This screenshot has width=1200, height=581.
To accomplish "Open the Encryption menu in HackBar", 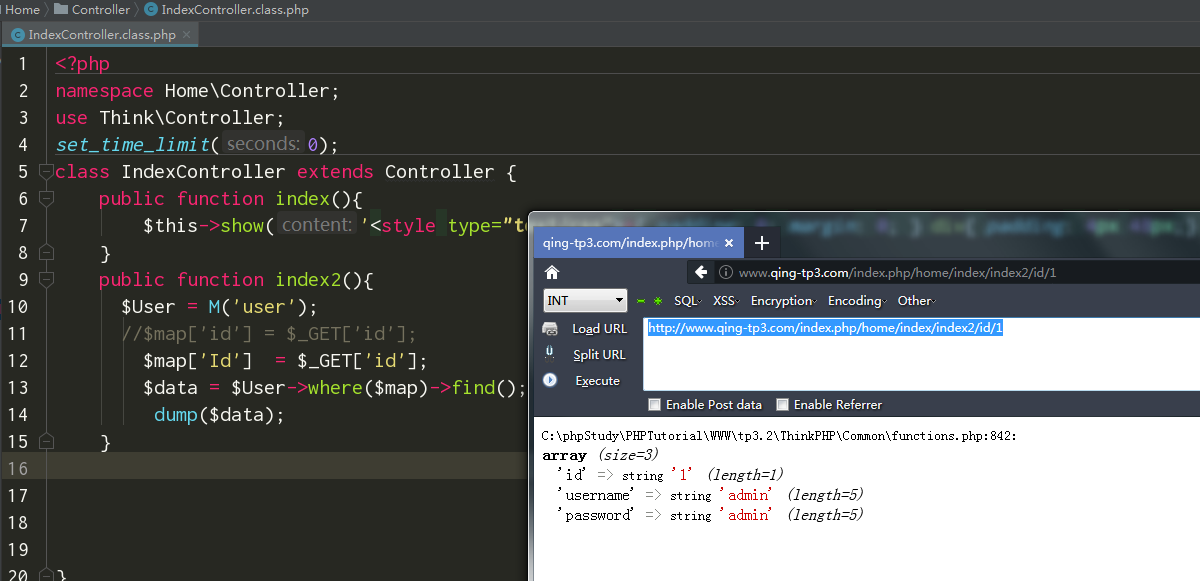I will pos(784,301).
